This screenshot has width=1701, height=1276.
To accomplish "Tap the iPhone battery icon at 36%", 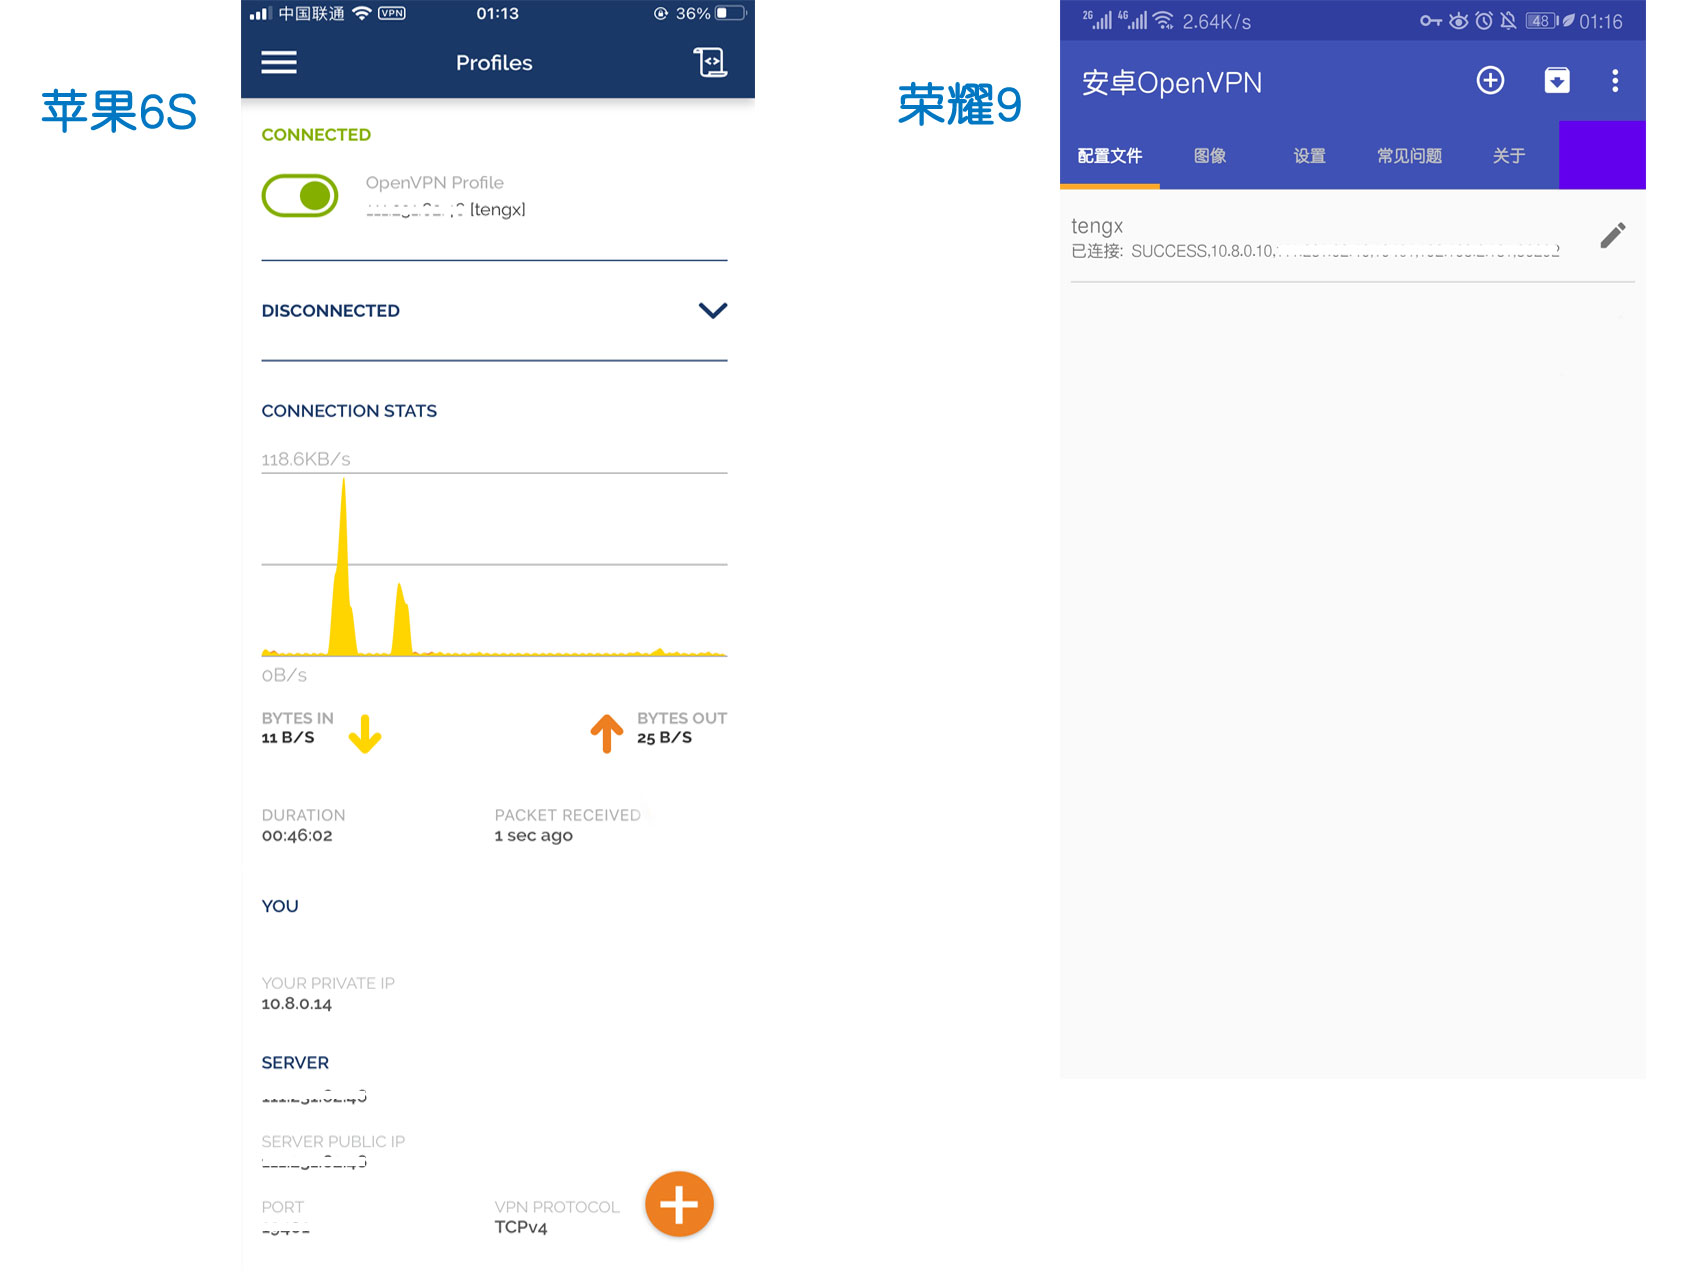I will (731, 13).
